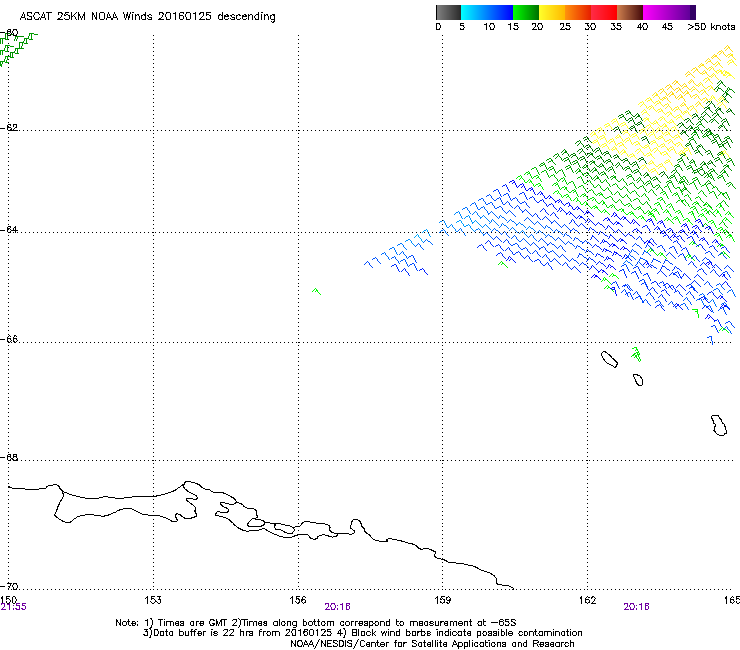The height and width of the screenshot is (650, 740).
Task: Click the purple 20:16 time near longitude 156
Action: click(x=337, y=607)
